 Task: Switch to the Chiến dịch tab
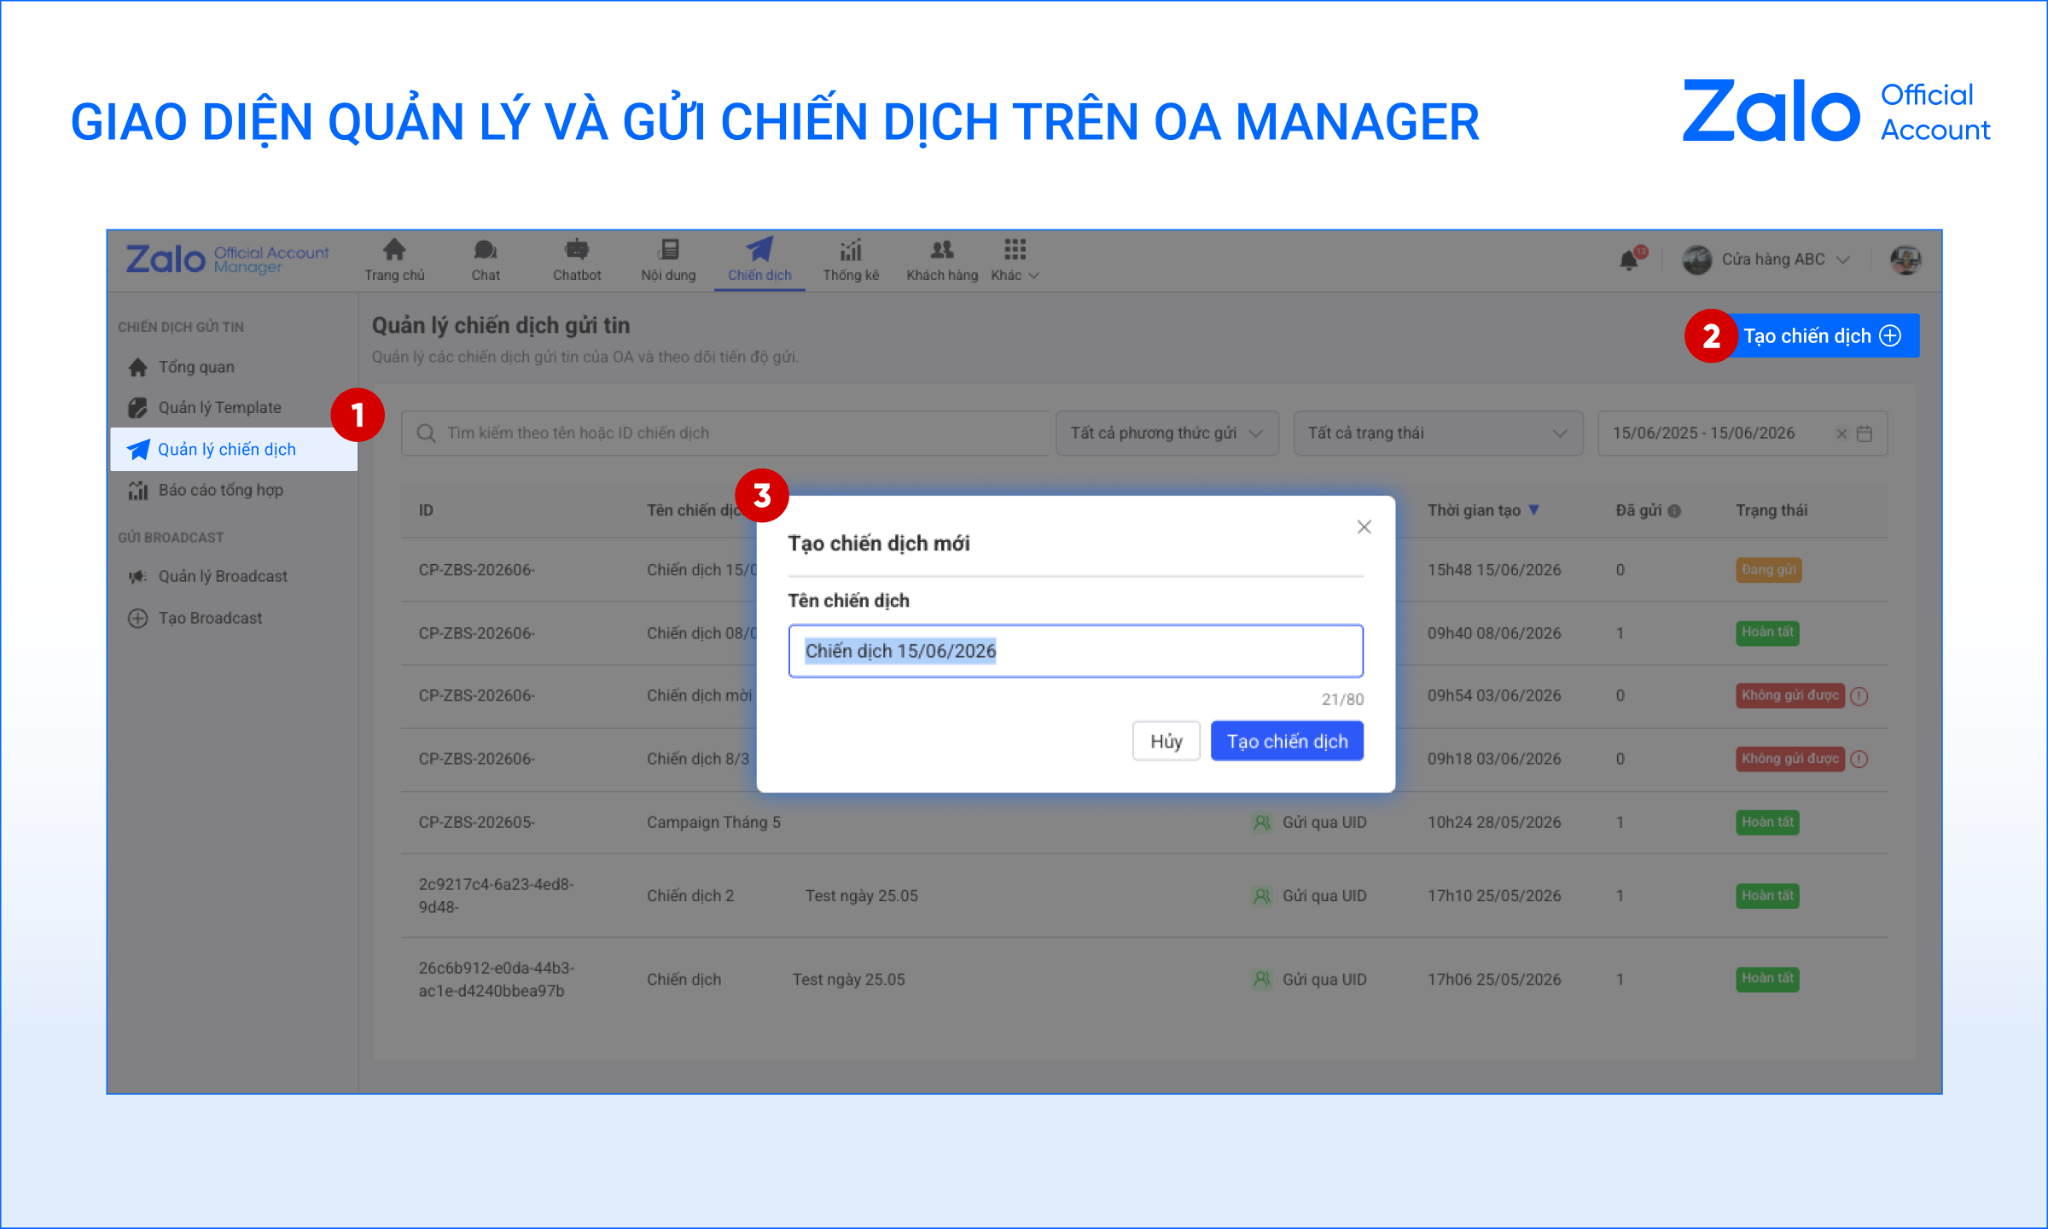point(759,259)
